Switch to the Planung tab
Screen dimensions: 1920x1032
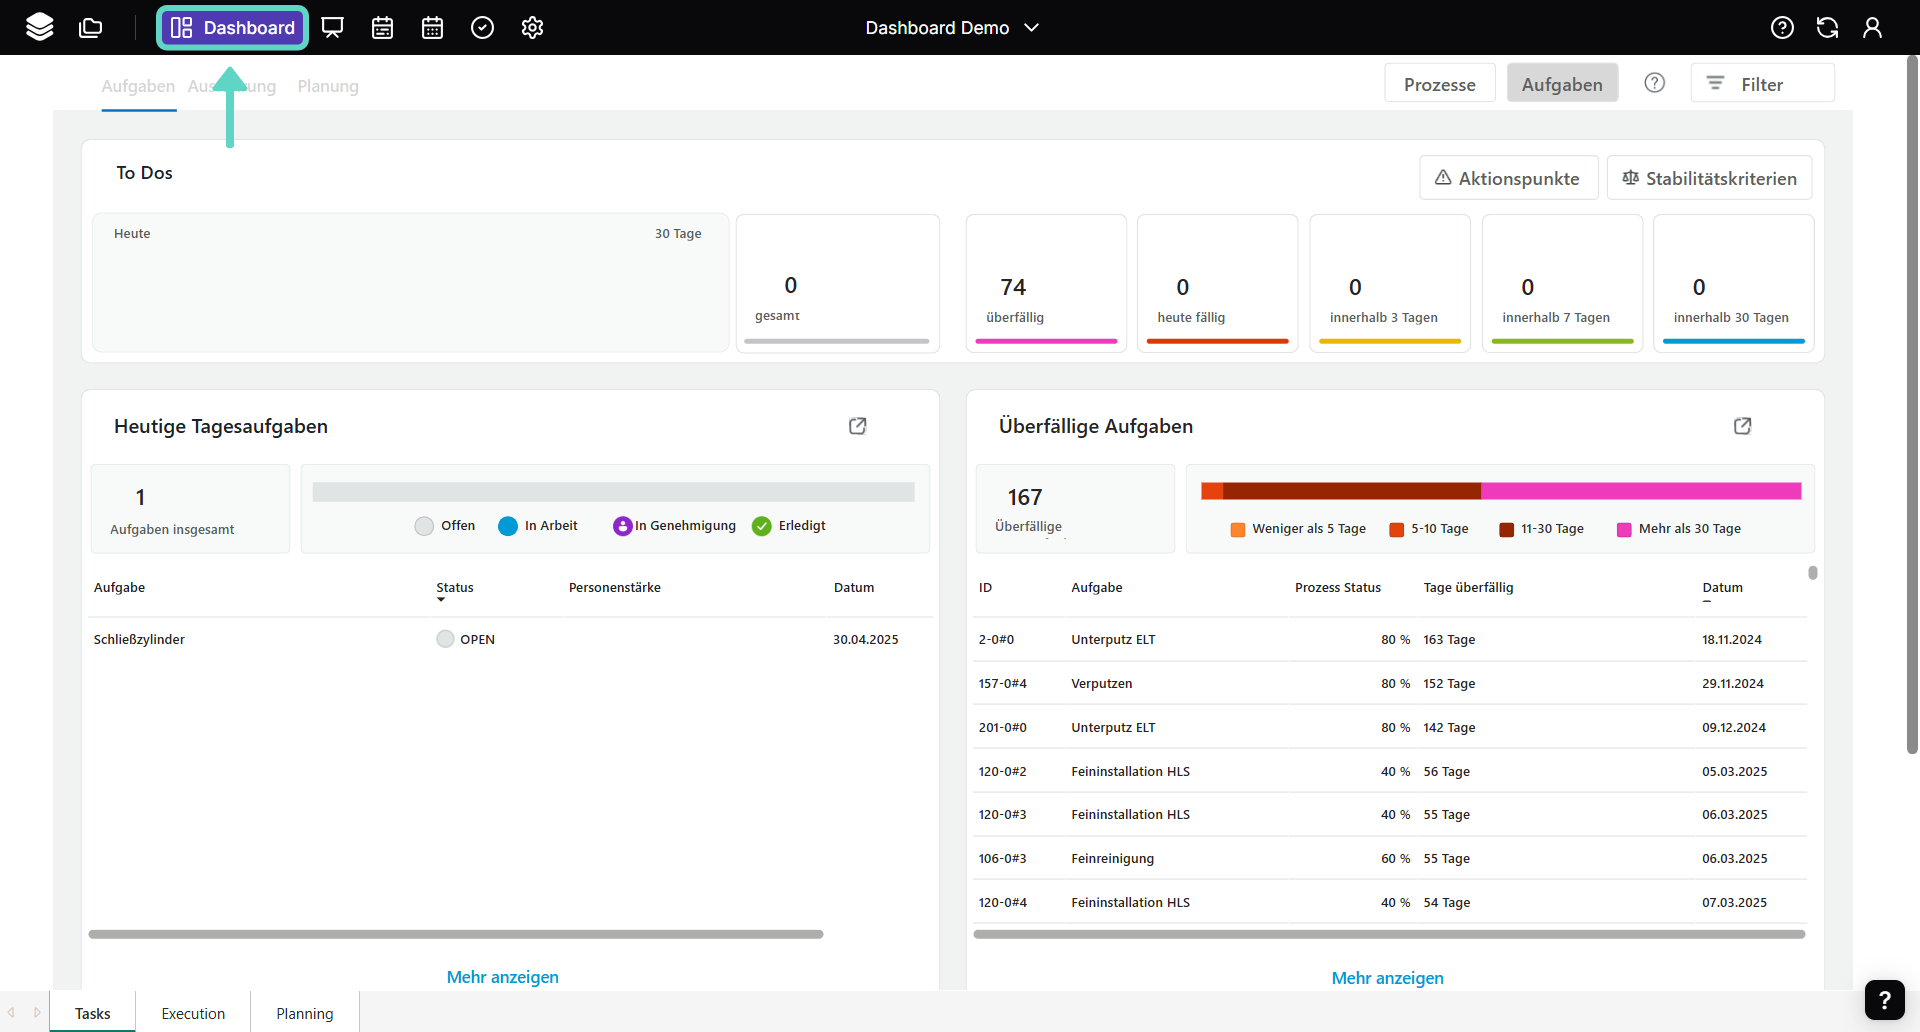tap(328, 86)
